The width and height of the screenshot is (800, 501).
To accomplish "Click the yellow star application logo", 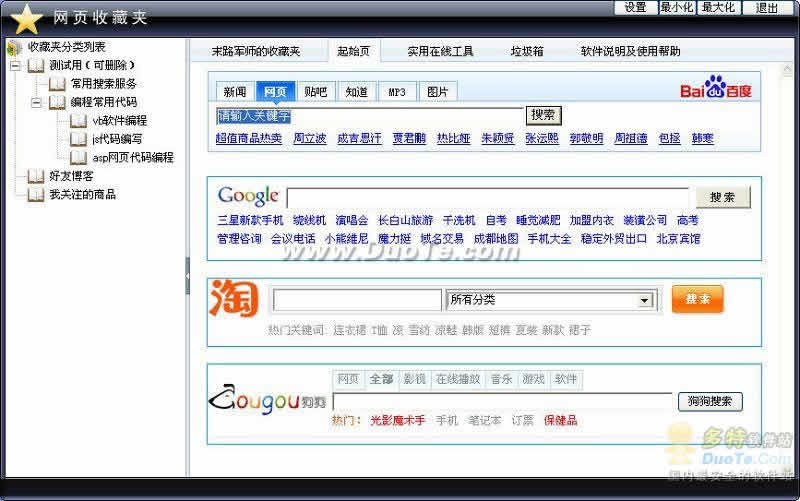I will pos(27,19).
